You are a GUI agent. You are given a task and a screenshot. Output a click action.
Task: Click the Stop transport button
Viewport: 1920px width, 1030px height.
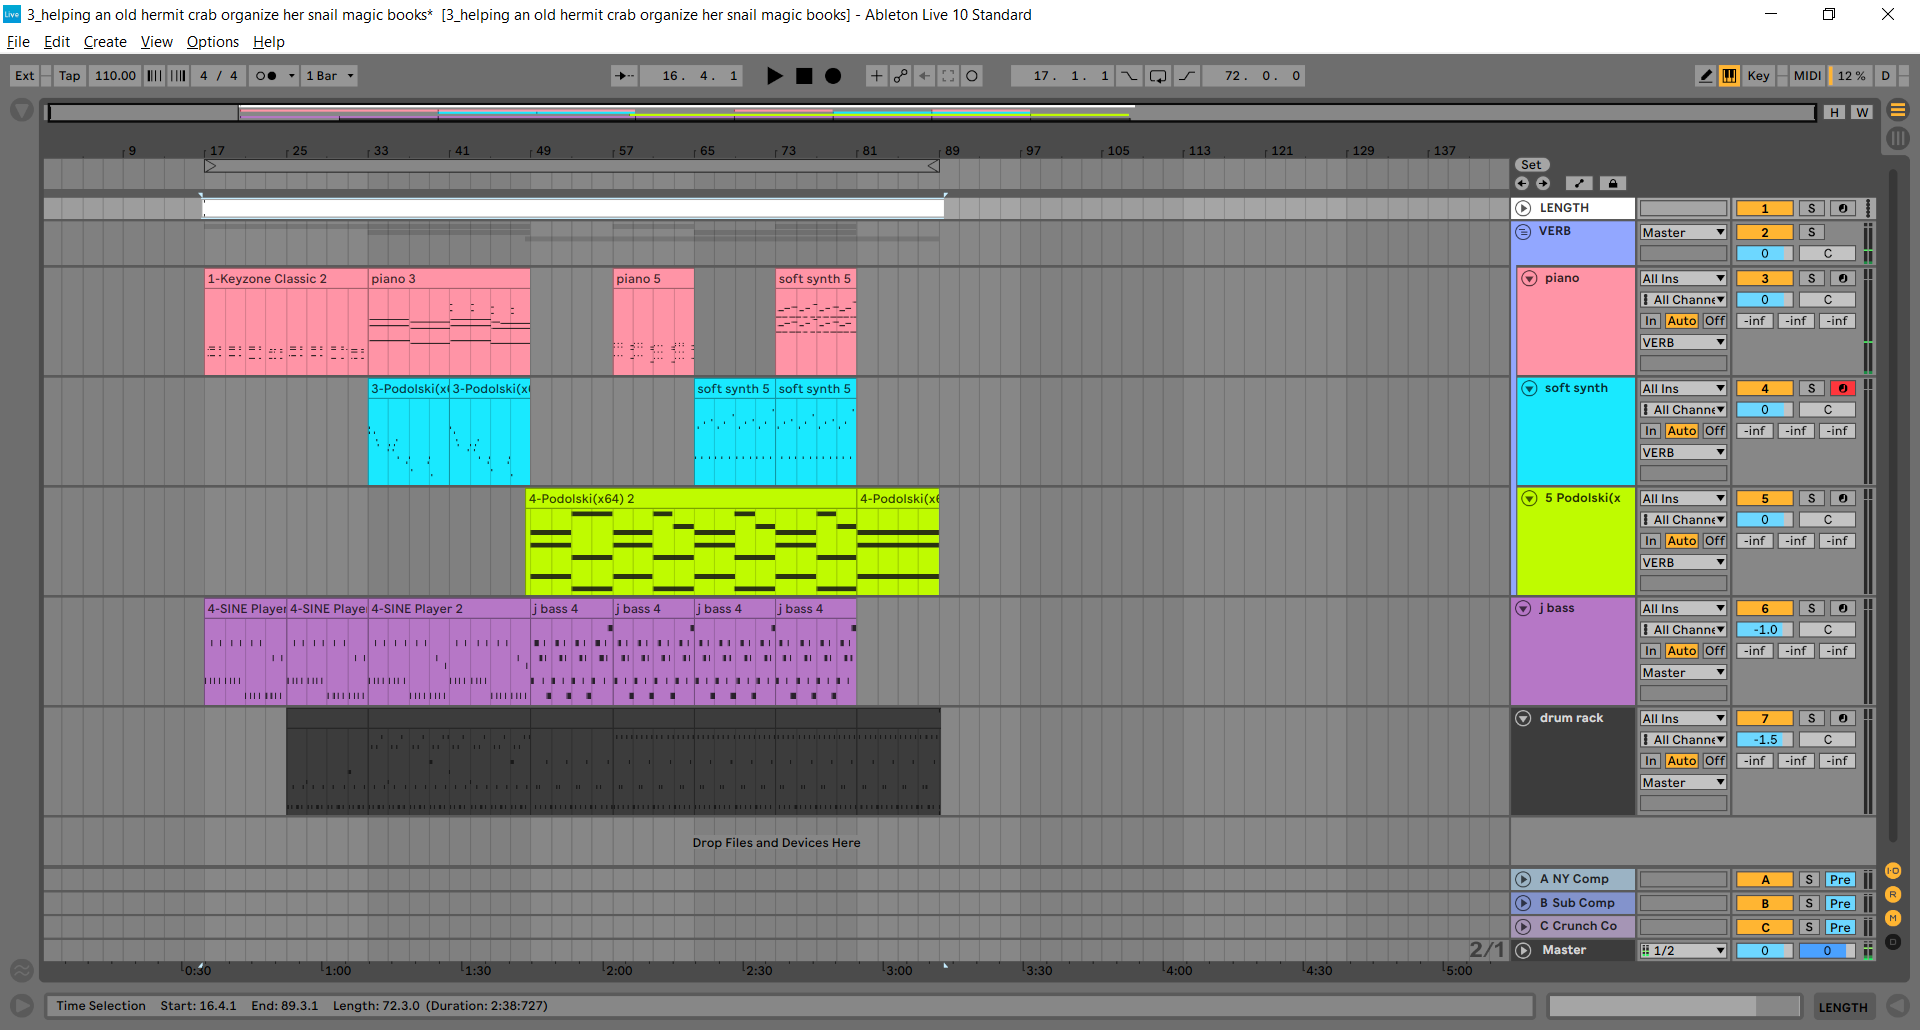point(804,76)
